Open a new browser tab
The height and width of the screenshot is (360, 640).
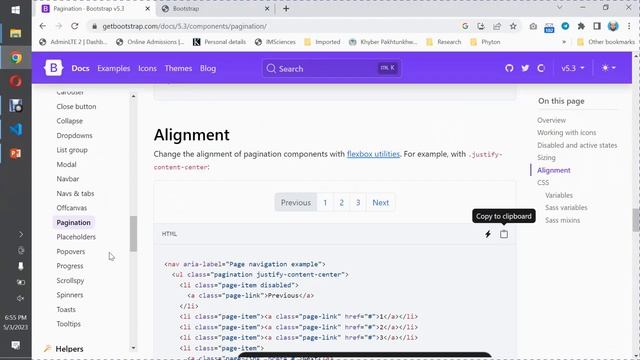coord(286,9)
